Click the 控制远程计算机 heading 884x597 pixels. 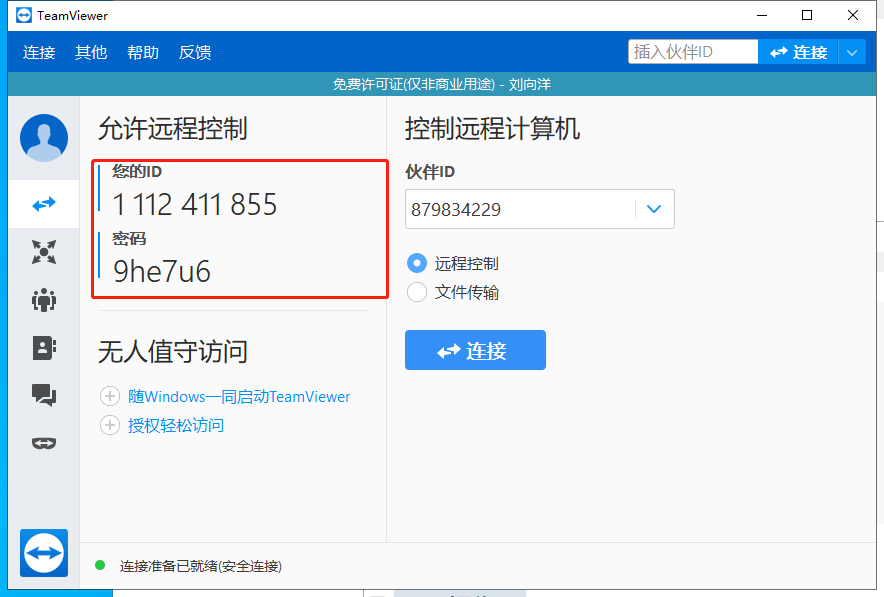coord(492,129)
